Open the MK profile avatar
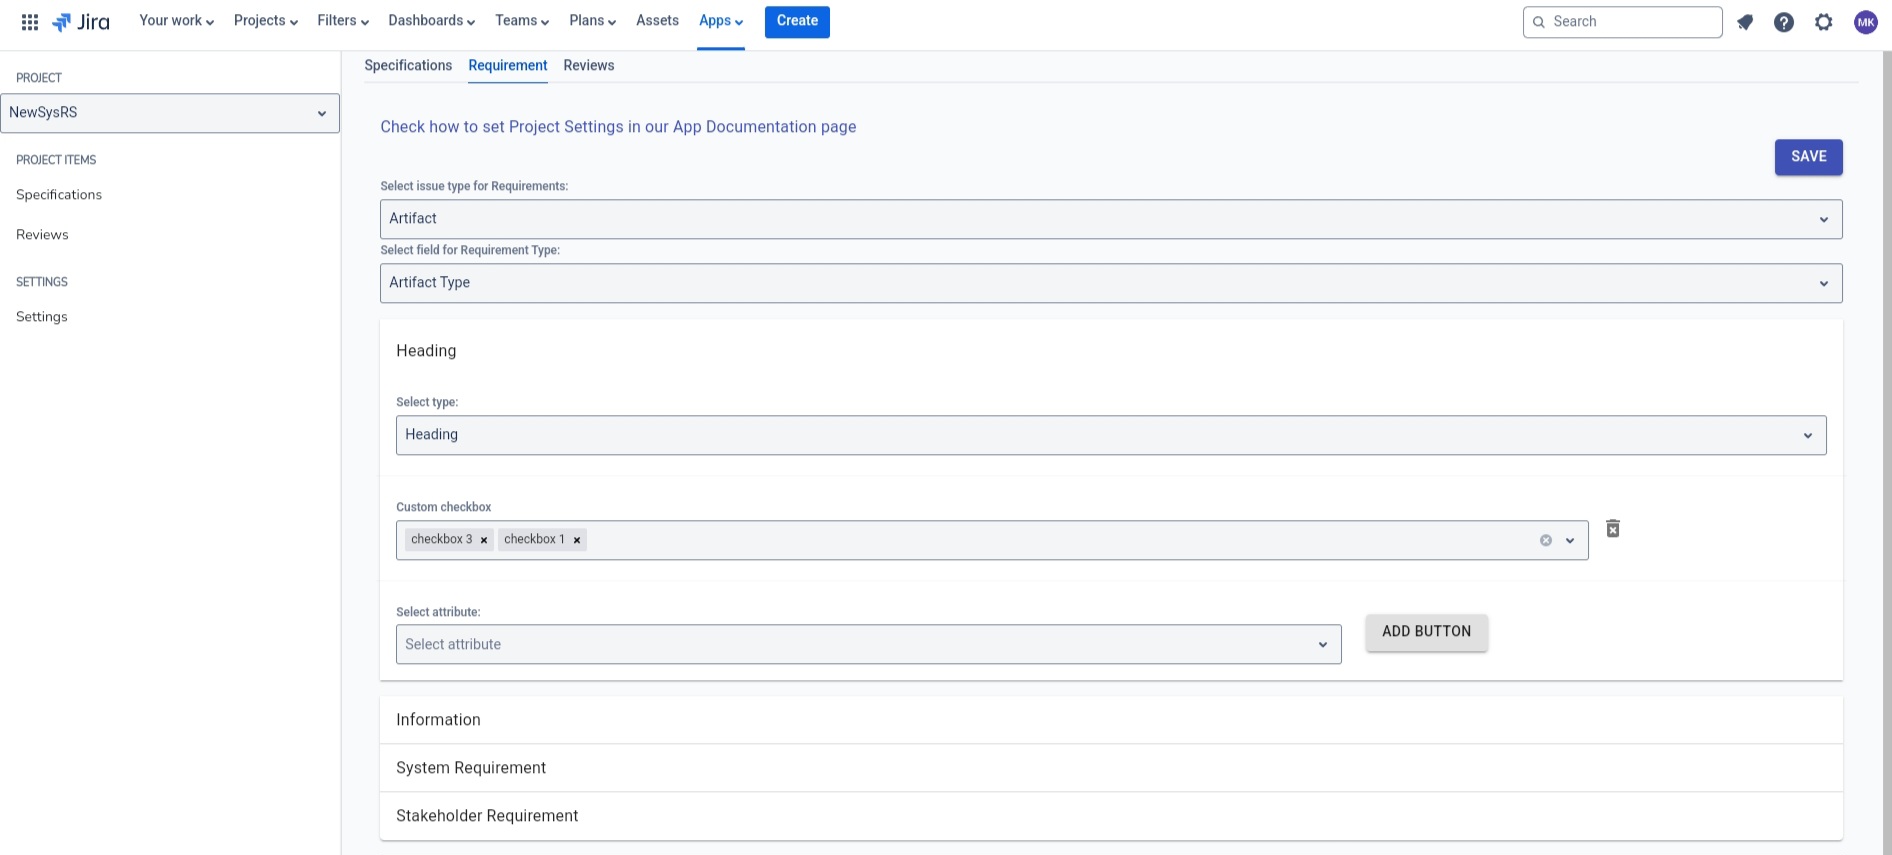Screen dimensions: 1892x855 (x=1866, y=22)
